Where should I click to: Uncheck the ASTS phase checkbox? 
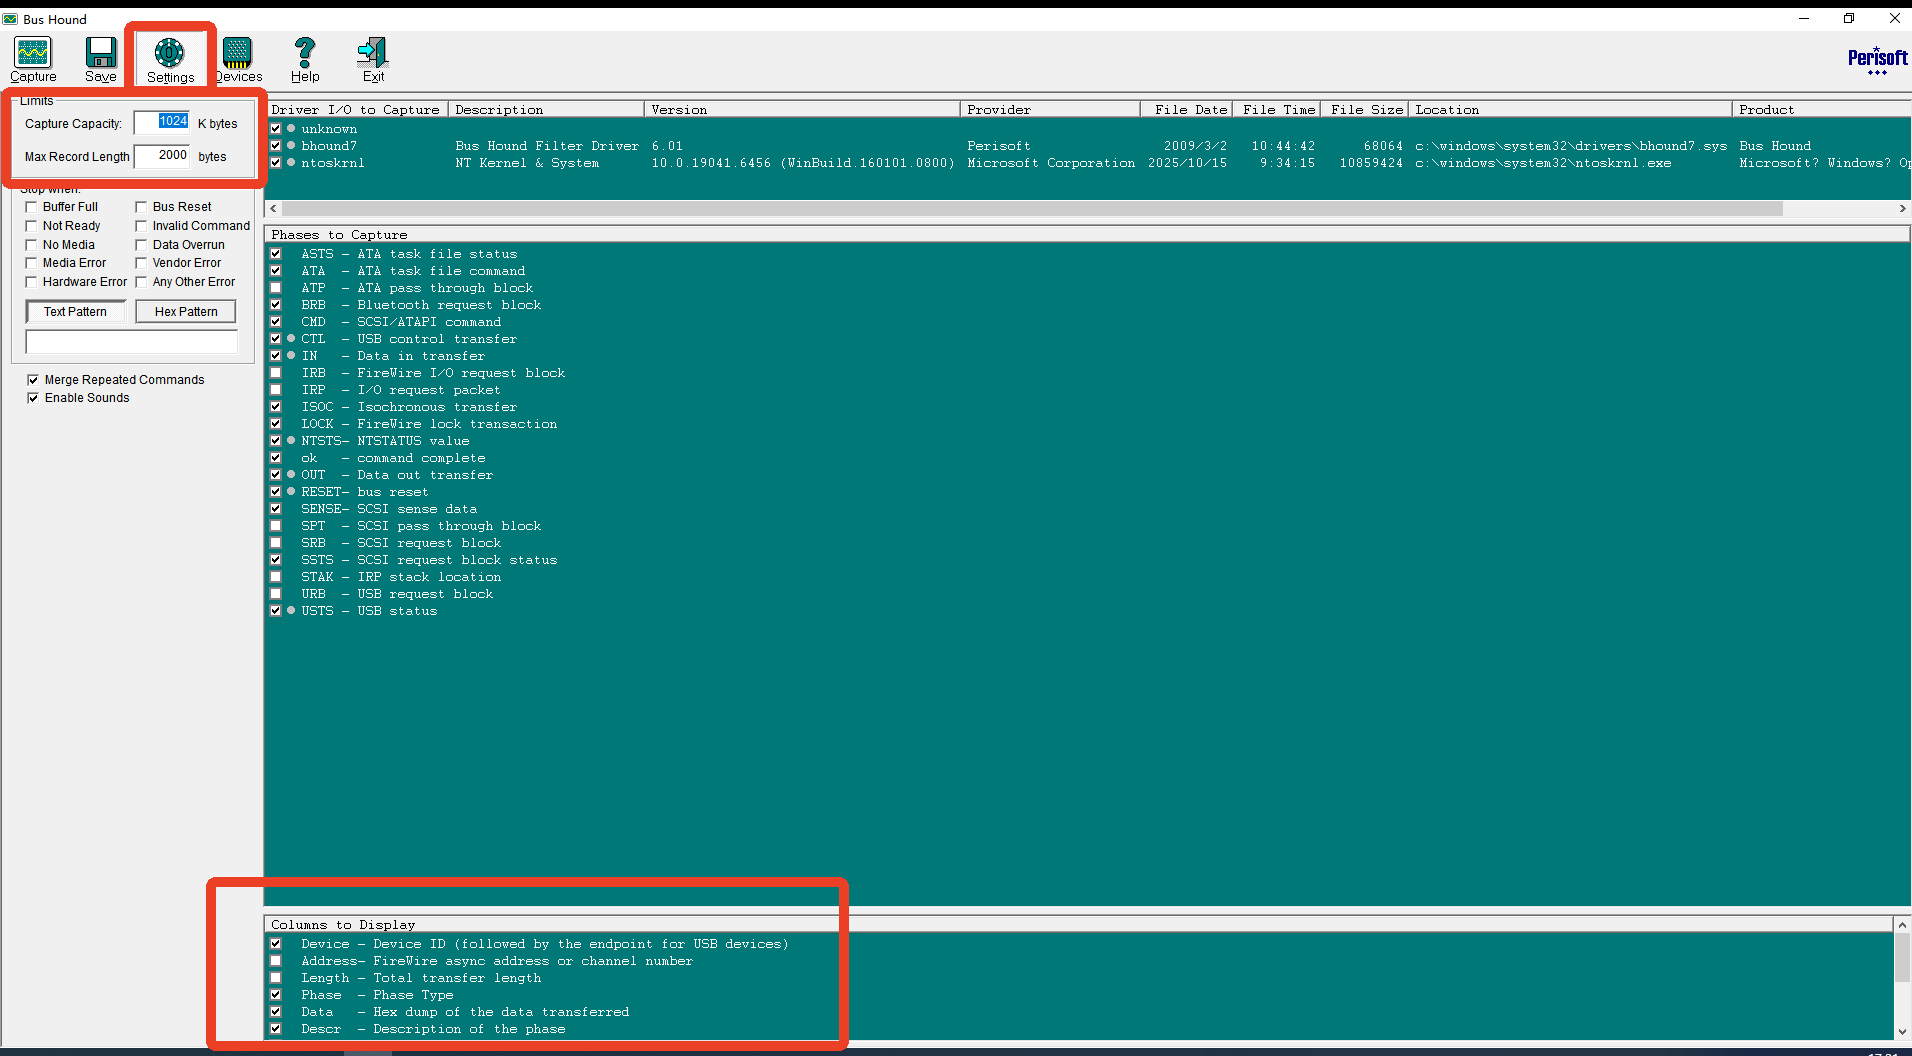pyautogui.click(x=276, y=254)
